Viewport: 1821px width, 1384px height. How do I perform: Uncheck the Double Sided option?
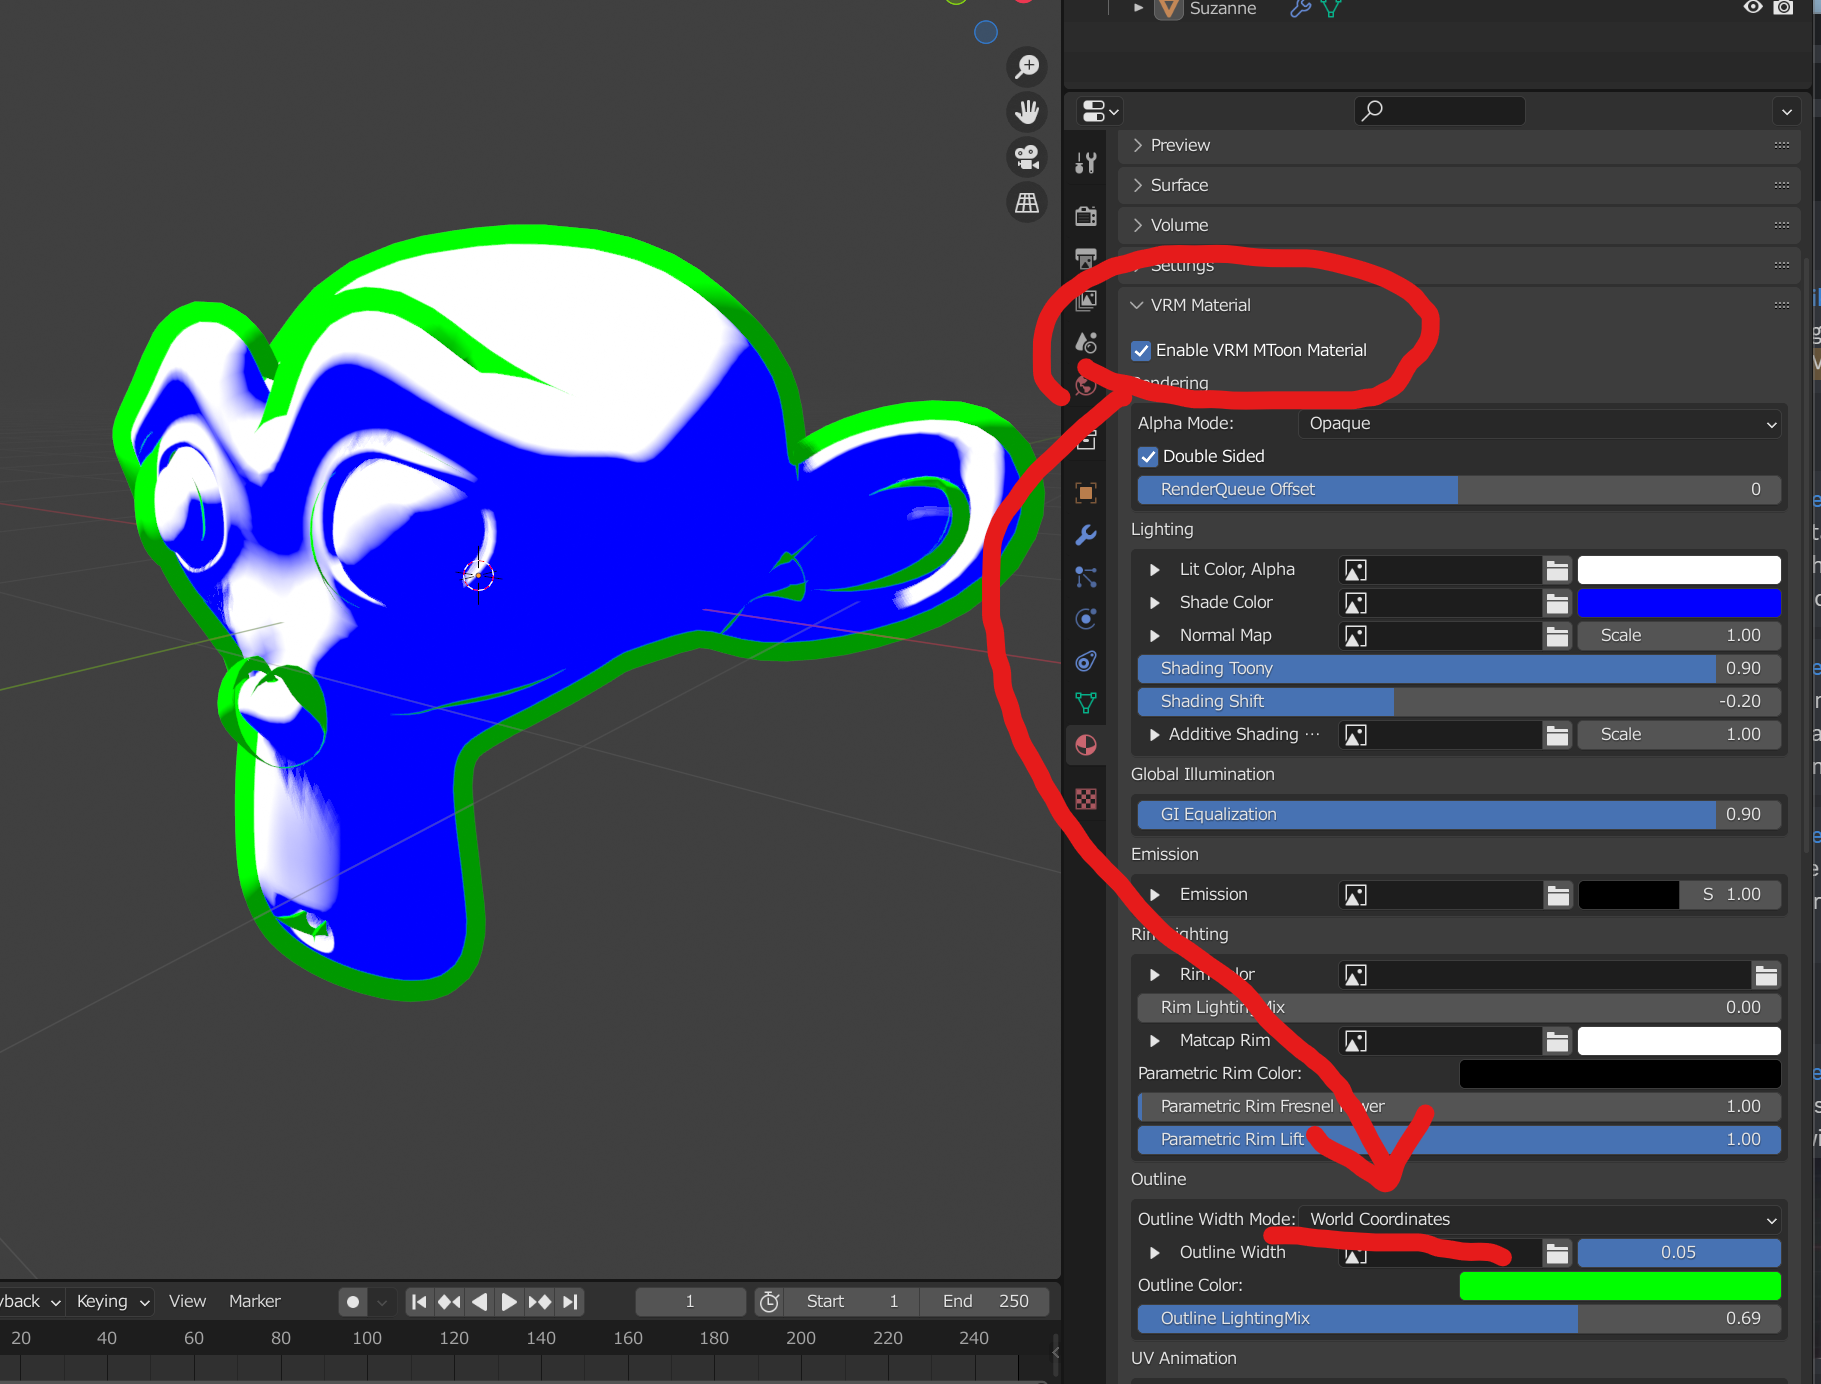pyautogui.click(x=1147, y=456)
